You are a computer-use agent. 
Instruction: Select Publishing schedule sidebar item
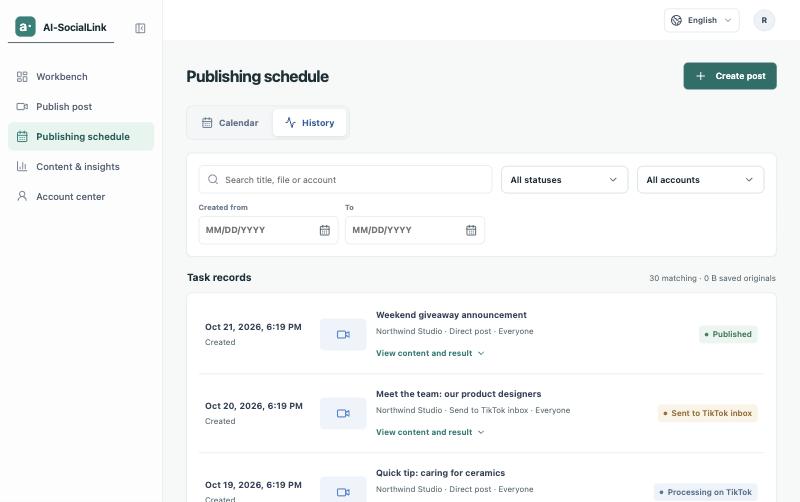(81, 137)
